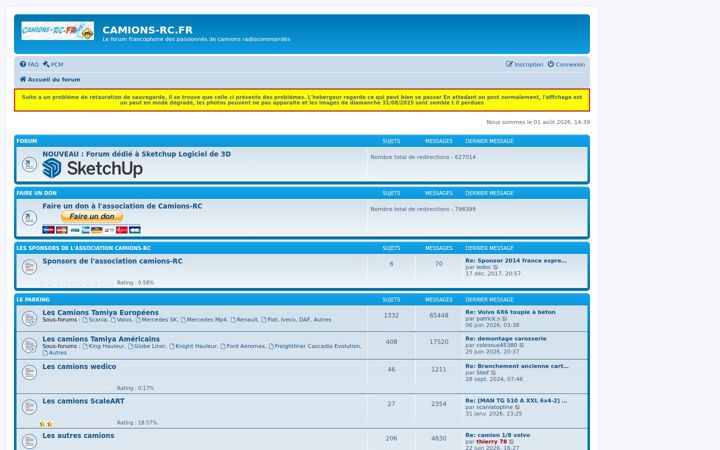Click view-post icon next to colossus45380
The width and height of the screenshot is (720, 450).
point(522,345)
